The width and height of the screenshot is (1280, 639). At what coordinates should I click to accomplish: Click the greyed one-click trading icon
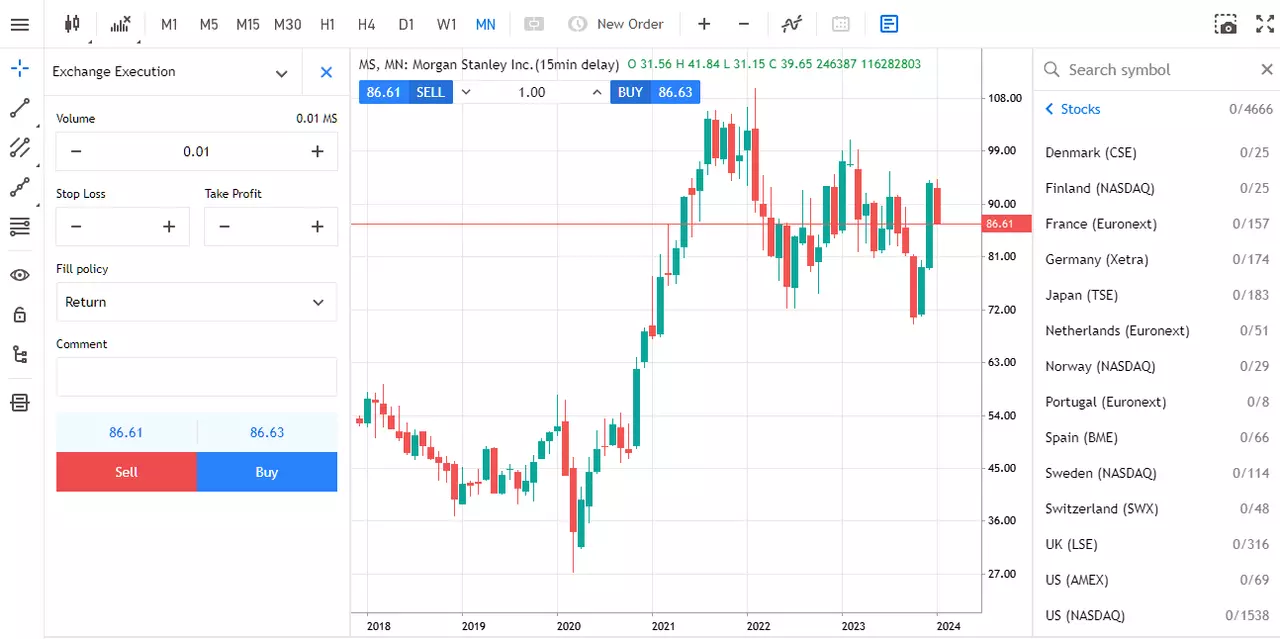534,24
